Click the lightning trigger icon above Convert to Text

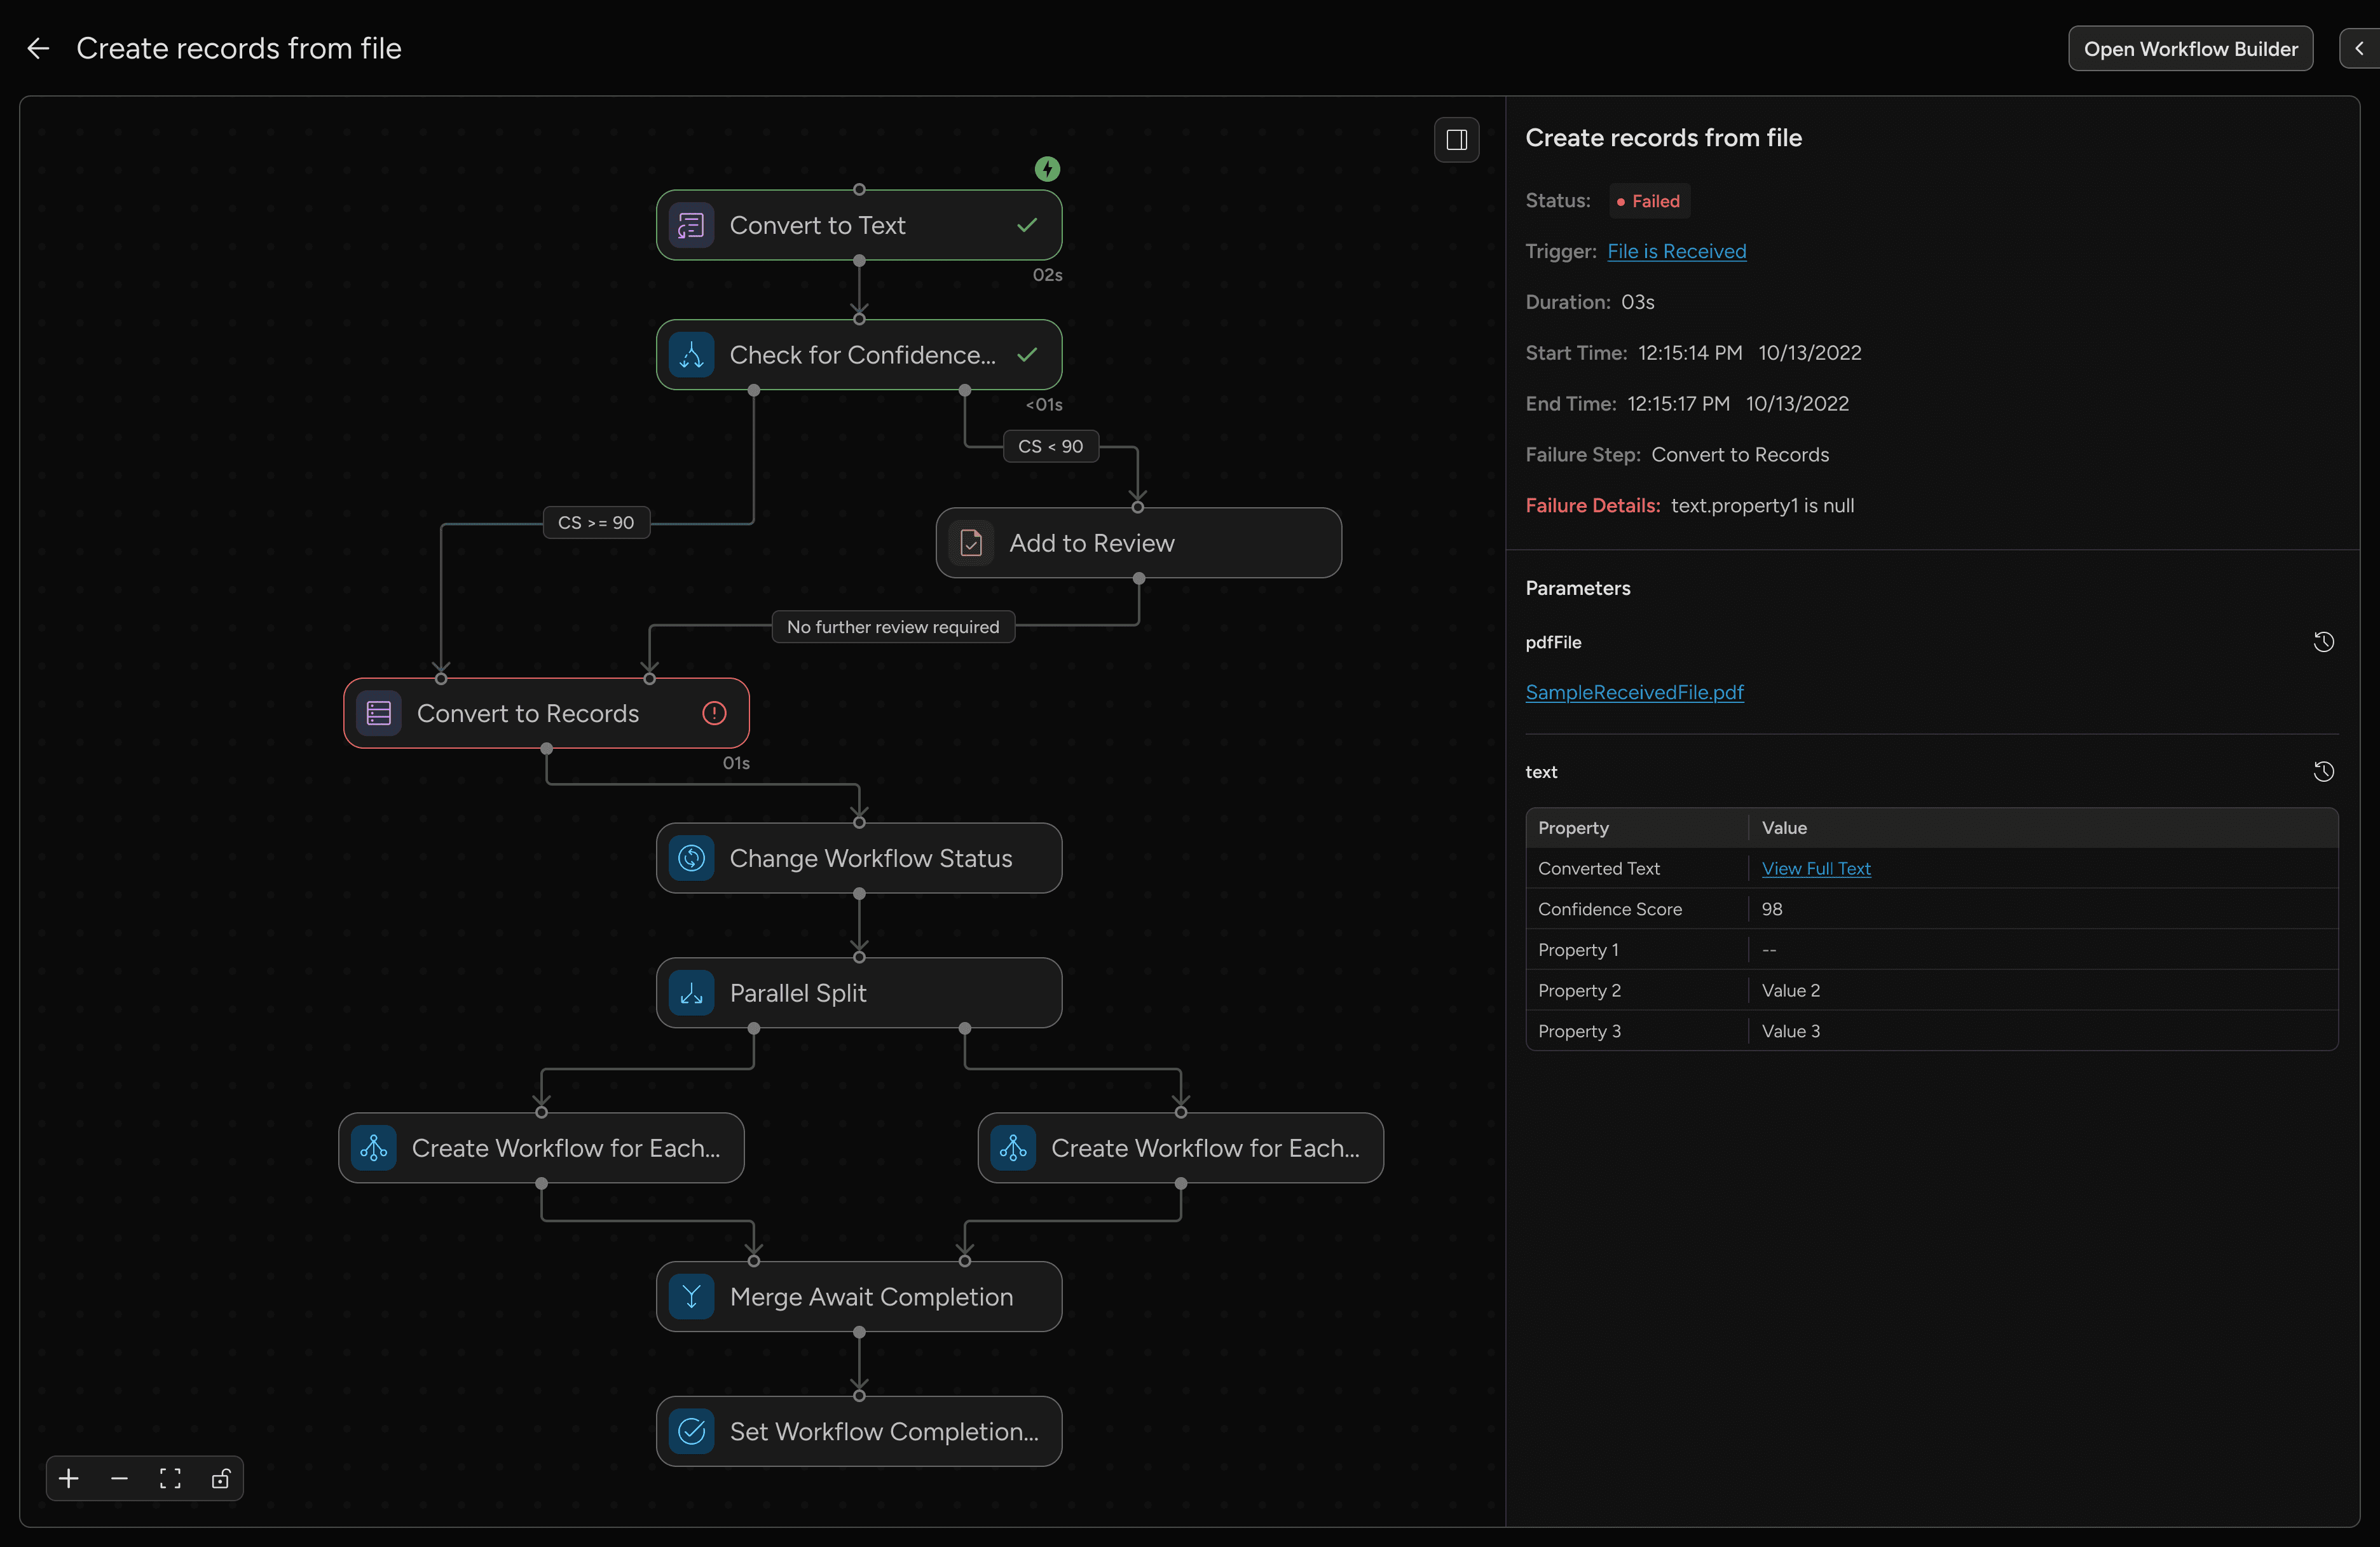click(1047, 168)
